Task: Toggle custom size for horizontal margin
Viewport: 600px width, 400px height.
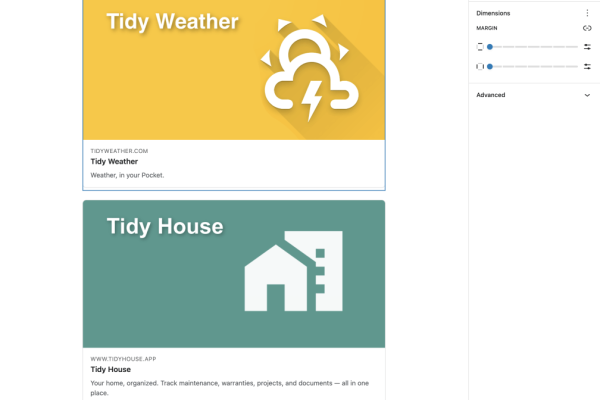Action: [x=587, y=66]
